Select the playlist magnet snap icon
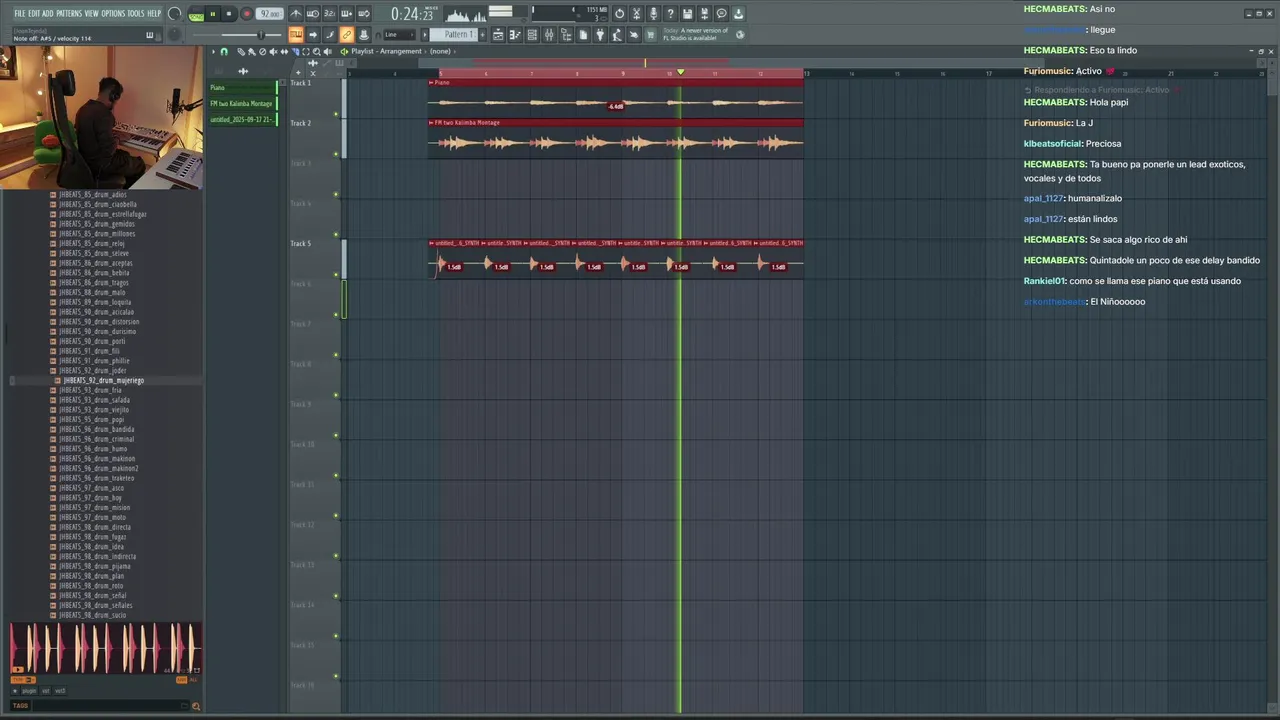Viewport: 1280px width, 720px height. [224, 51]
